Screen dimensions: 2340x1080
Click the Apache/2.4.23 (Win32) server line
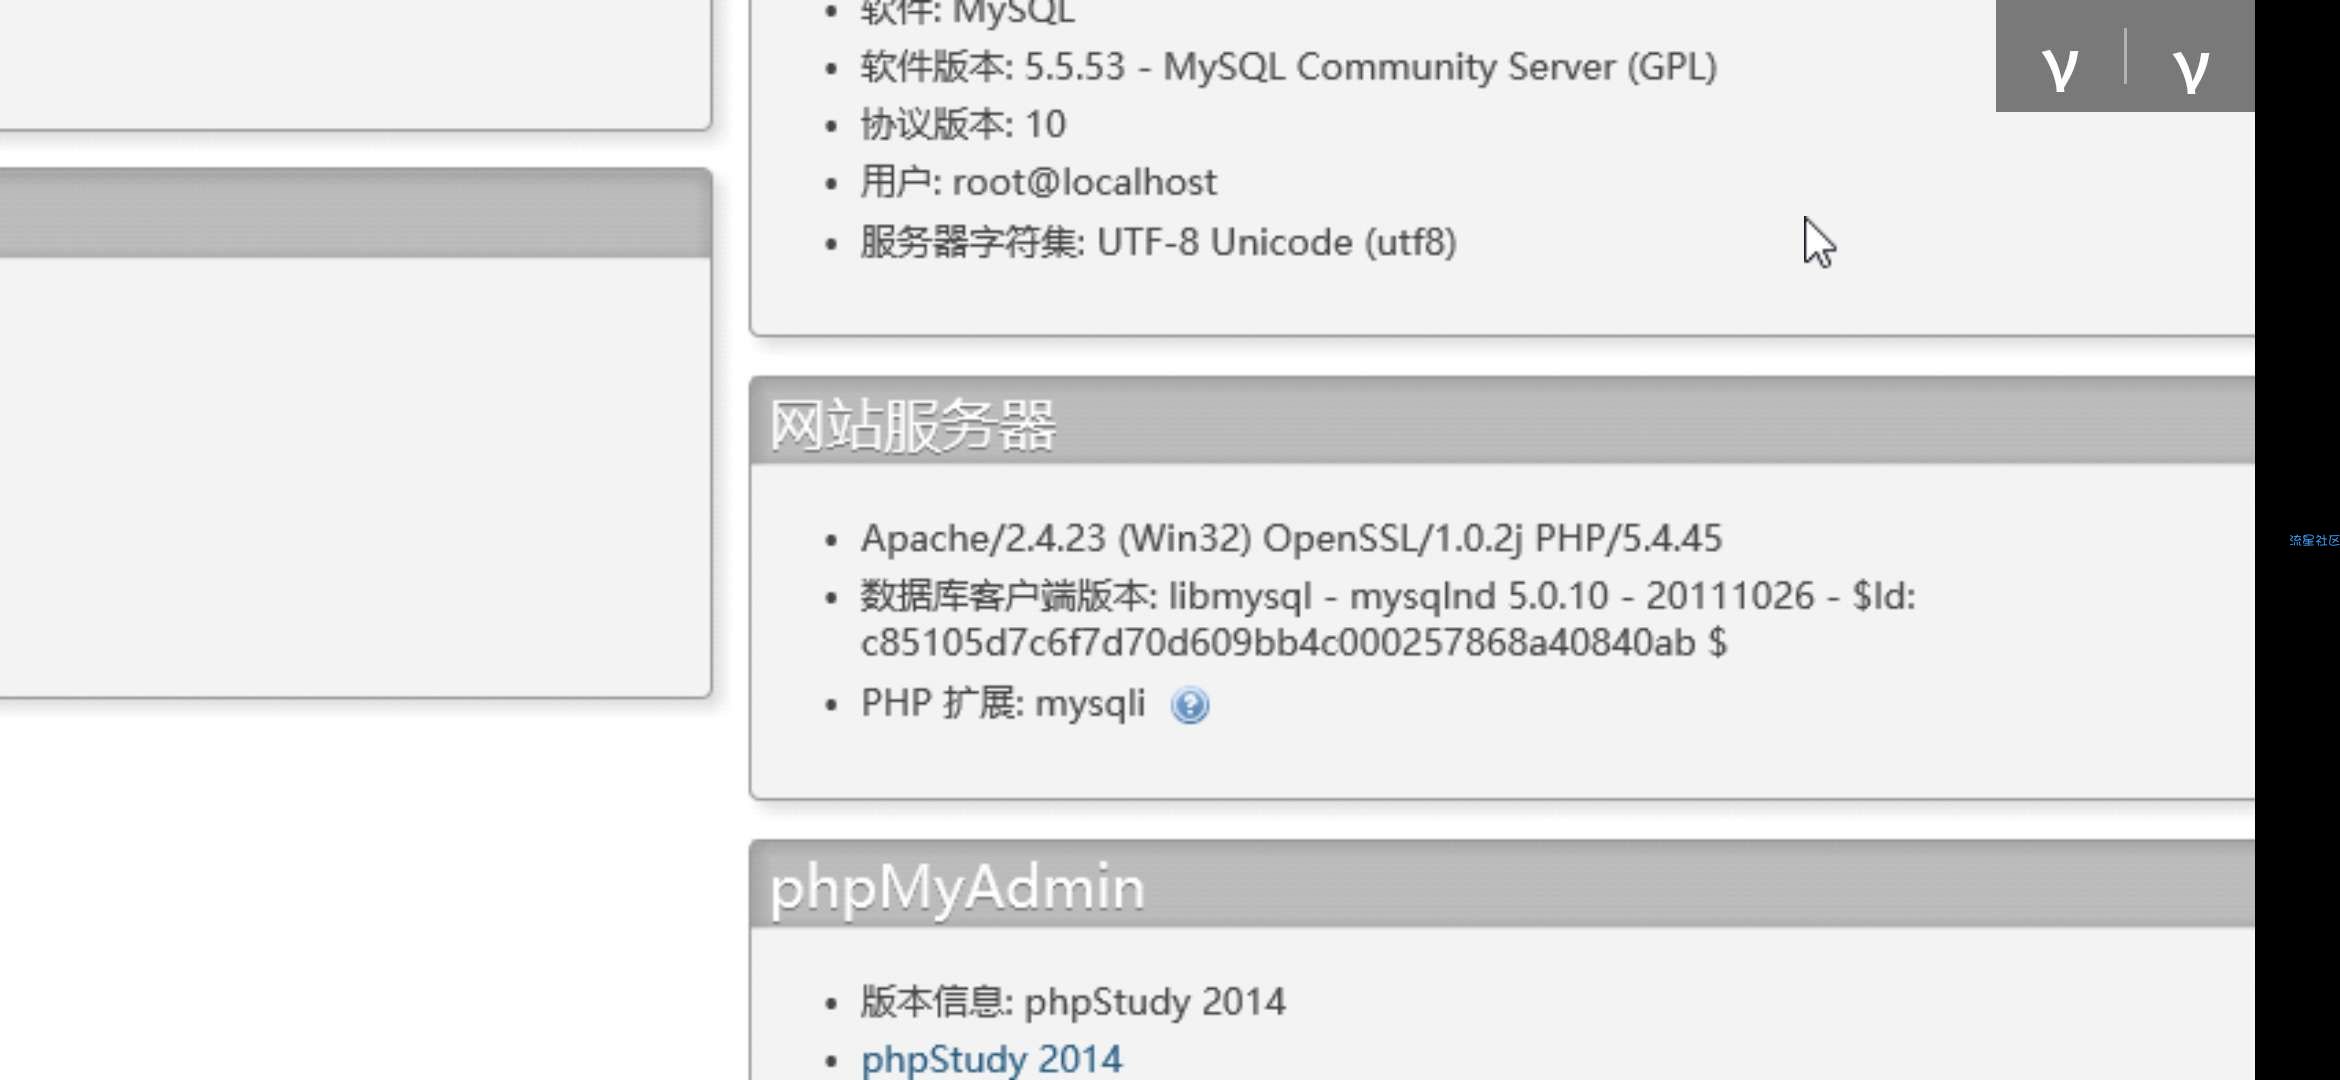click(1291, 538)
